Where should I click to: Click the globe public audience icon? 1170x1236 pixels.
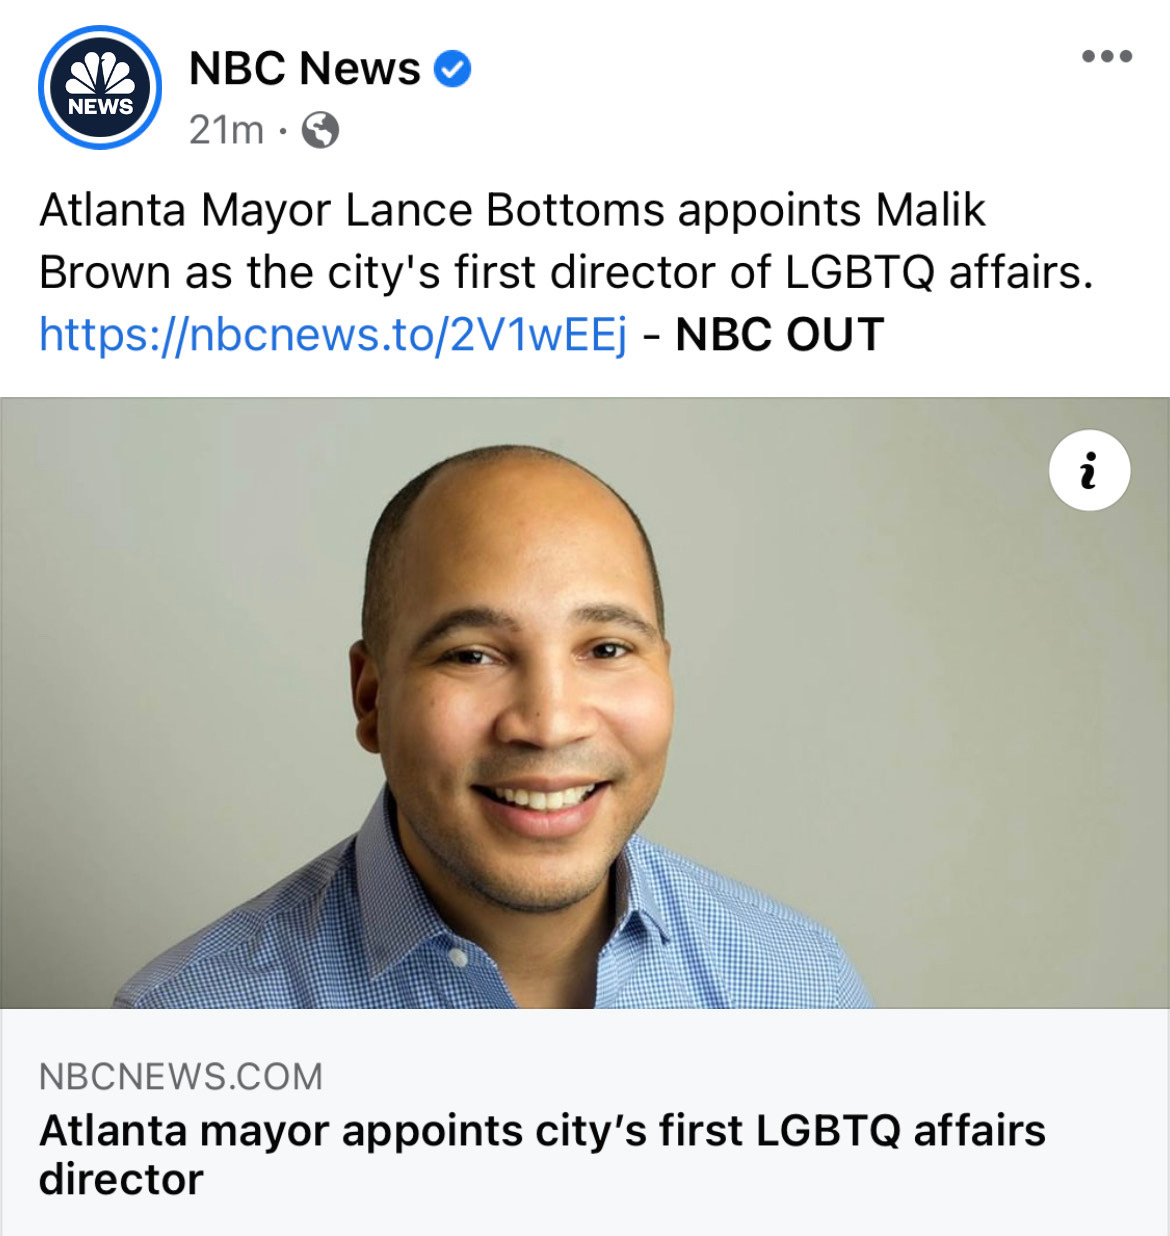pos(320,130)
